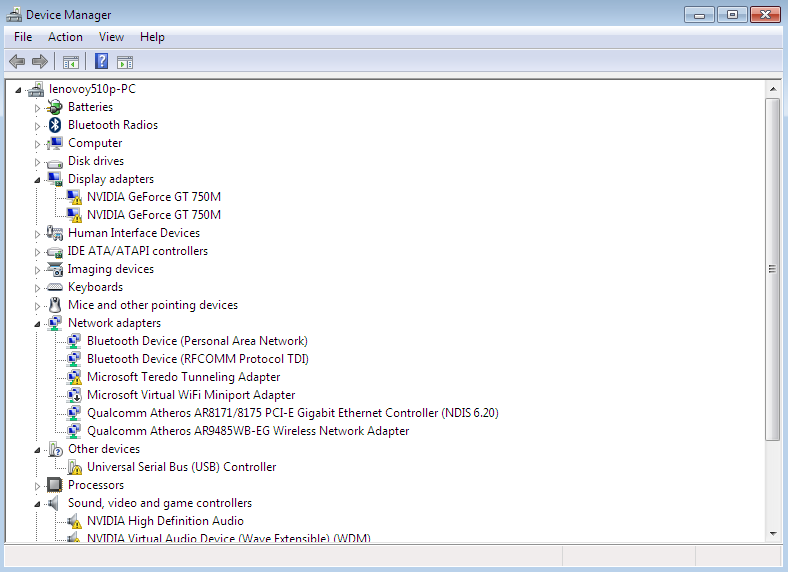
Task: Click the Microsoft Virtual WiFi Miniport Adapter icon
Action: point(74,395)
